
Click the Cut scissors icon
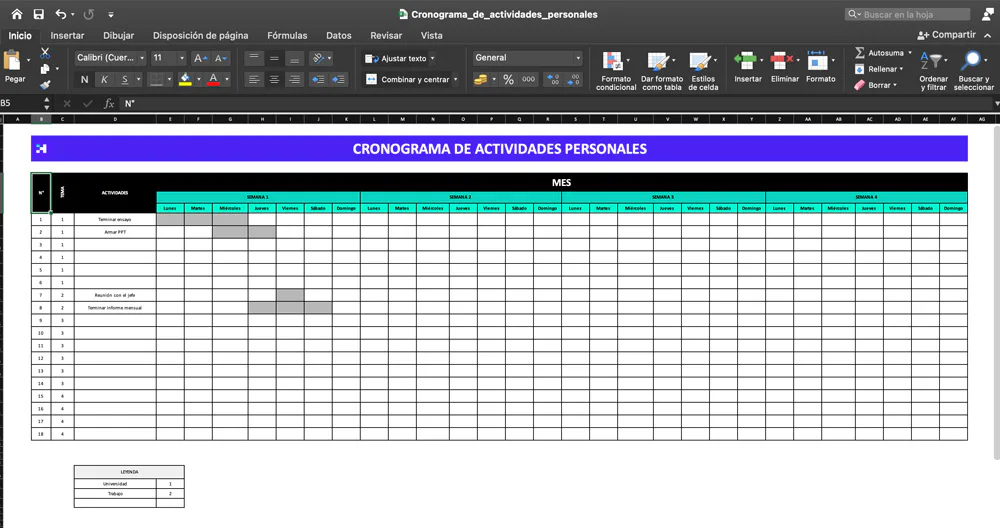coord(45,53)
